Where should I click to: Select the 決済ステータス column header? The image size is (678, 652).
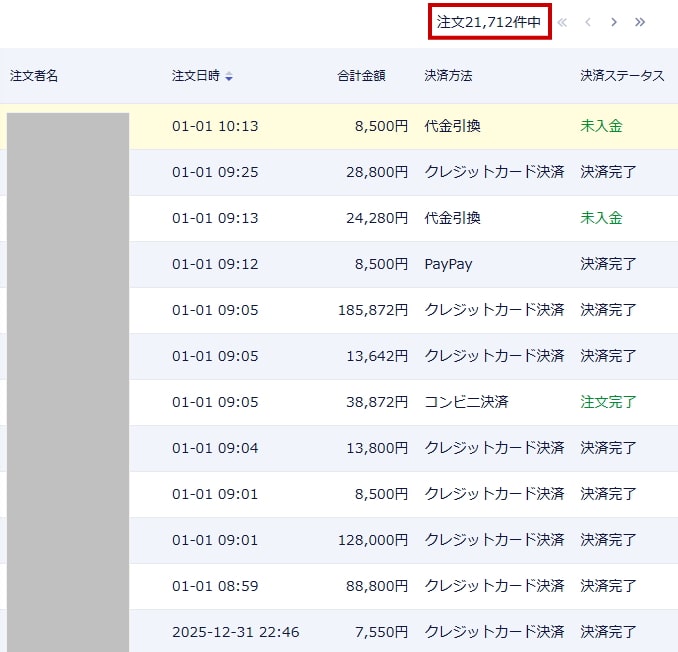tap(622, 76)
